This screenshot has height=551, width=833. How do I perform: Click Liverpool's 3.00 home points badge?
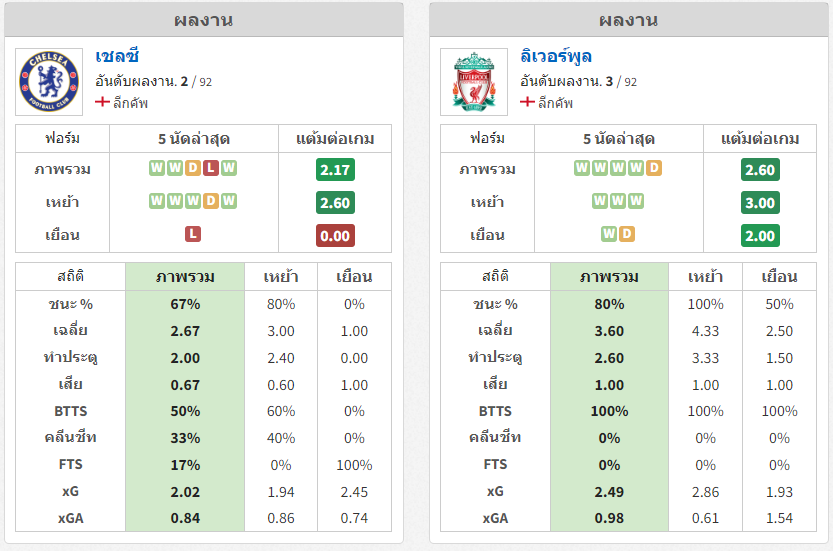760,203
